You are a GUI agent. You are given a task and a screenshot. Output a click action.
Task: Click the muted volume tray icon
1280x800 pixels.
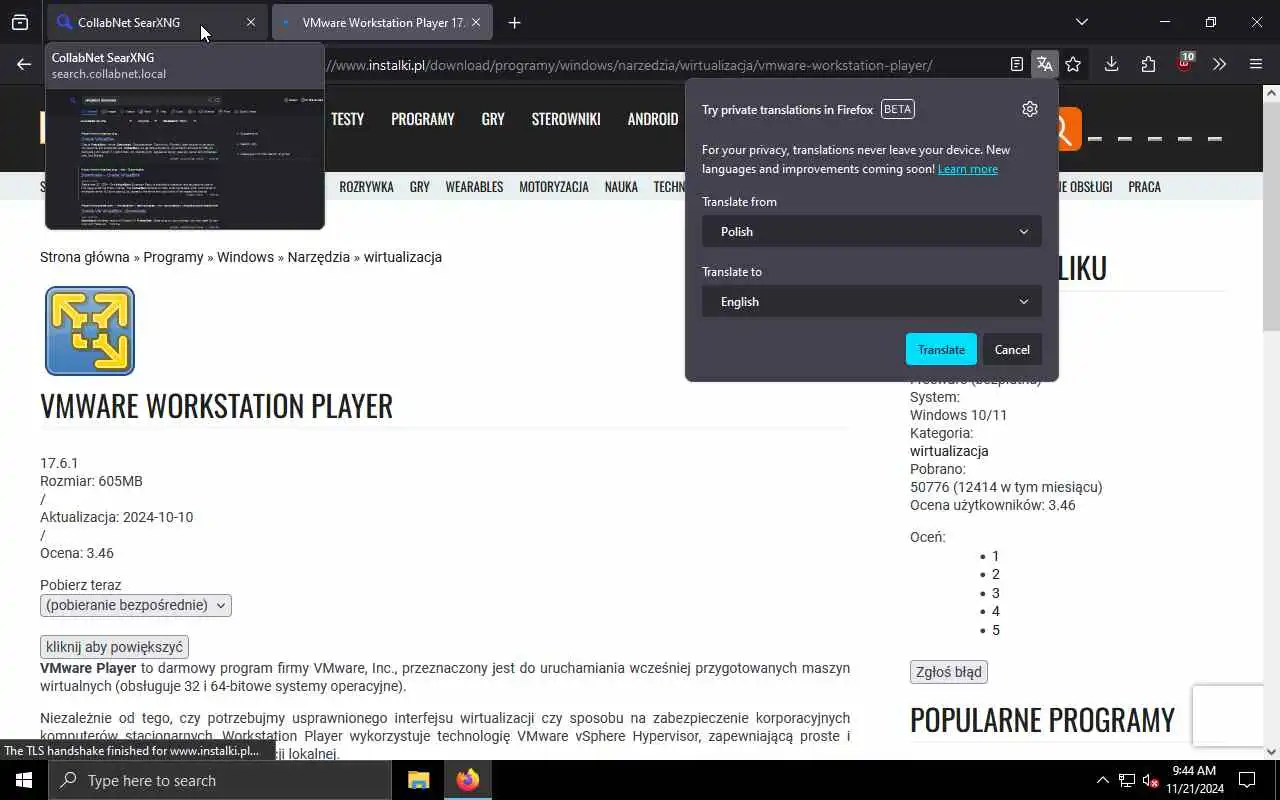click(x=1150, y=780)
